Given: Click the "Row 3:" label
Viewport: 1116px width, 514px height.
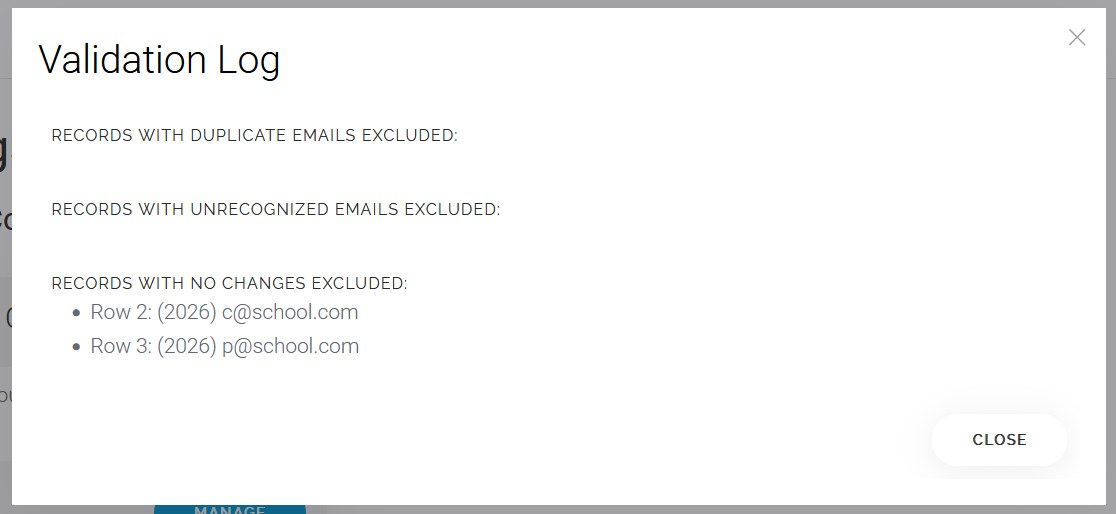Looking at the screenshot, I should [121, 347].
